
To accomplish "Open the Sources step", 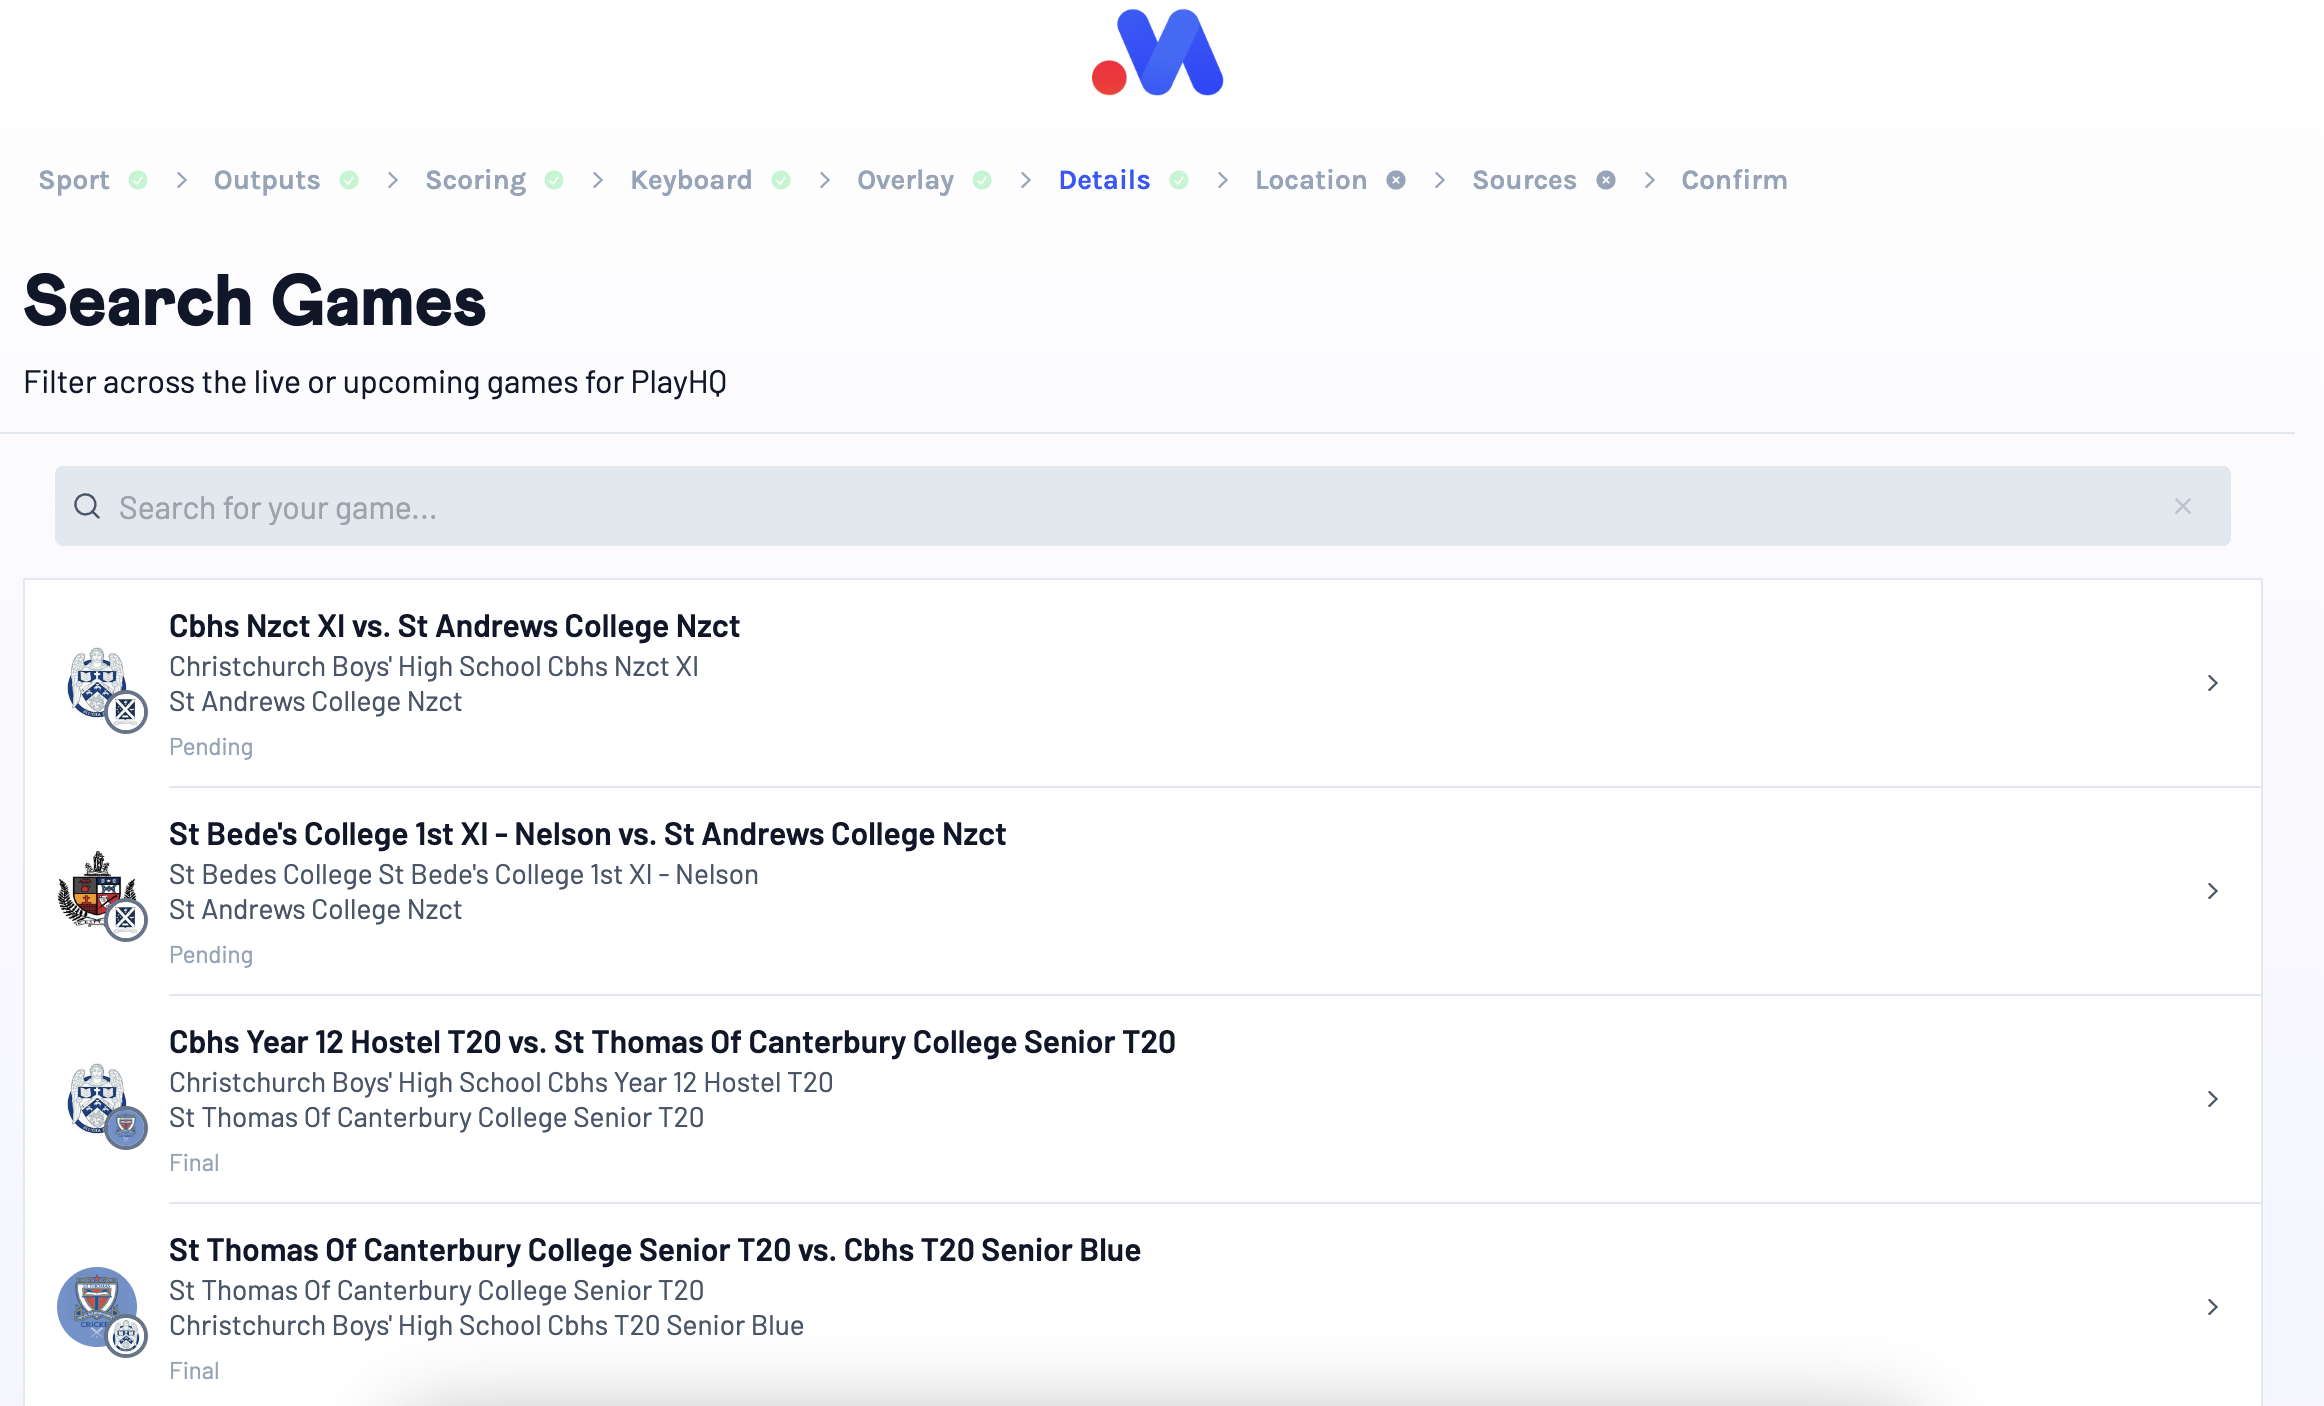I will 1524,180.
